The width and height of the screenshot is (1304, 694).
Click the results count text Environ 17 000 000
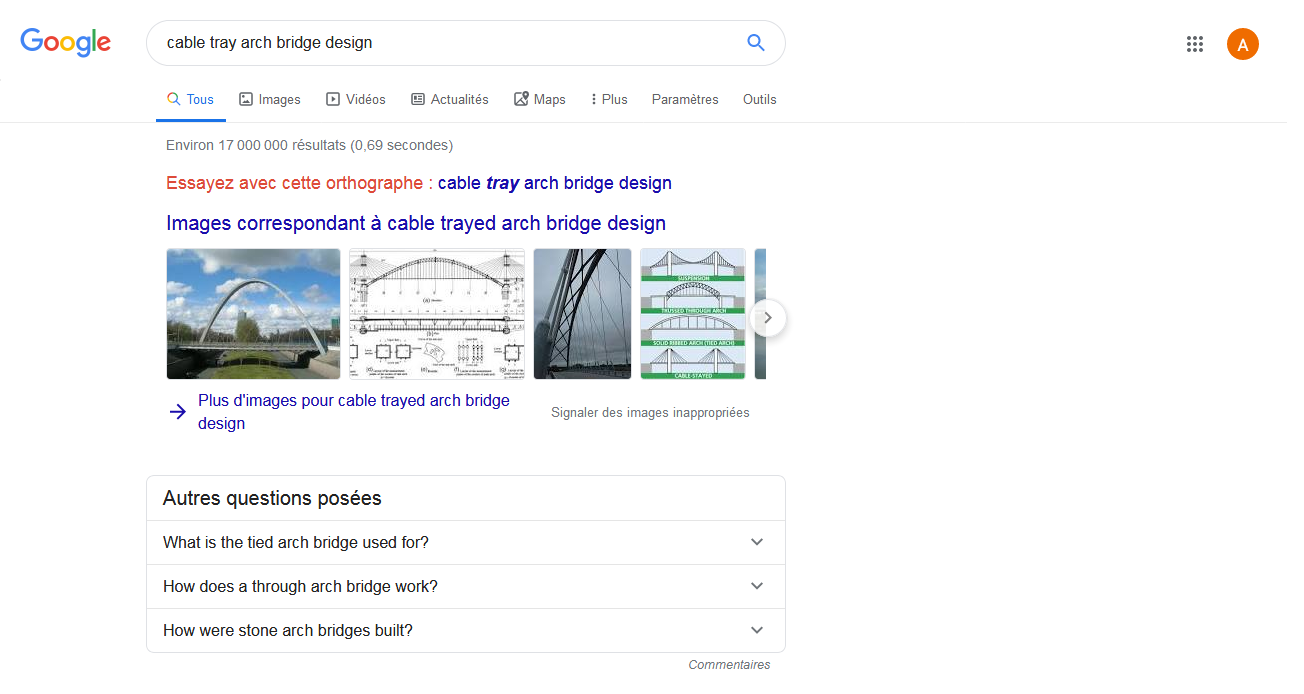pyautogui.click(x=309, y=145)
